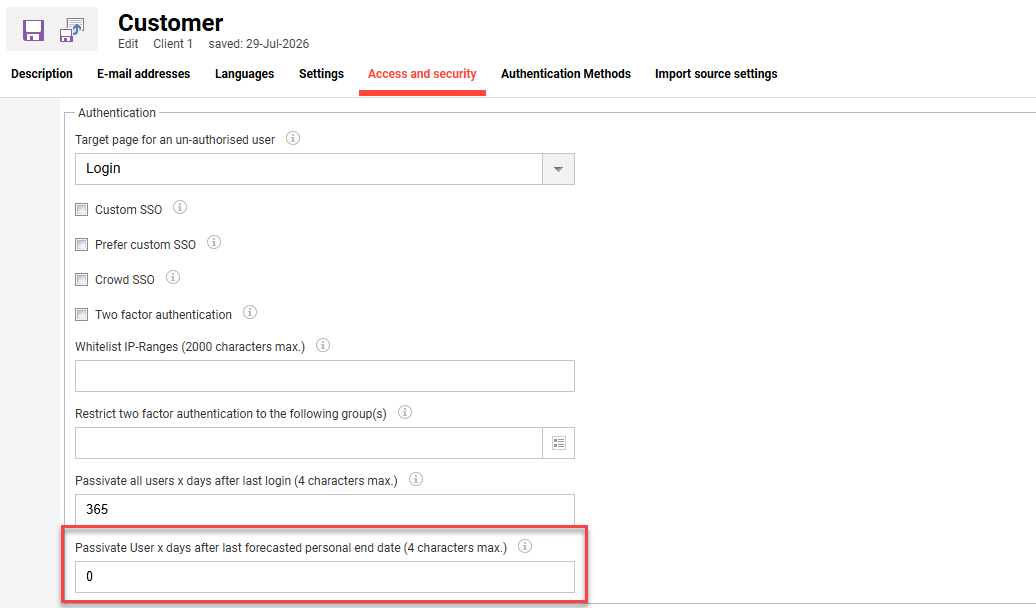Click Passivate all users x days label
Screen dimensions: 1036x608
pos(237,481)
